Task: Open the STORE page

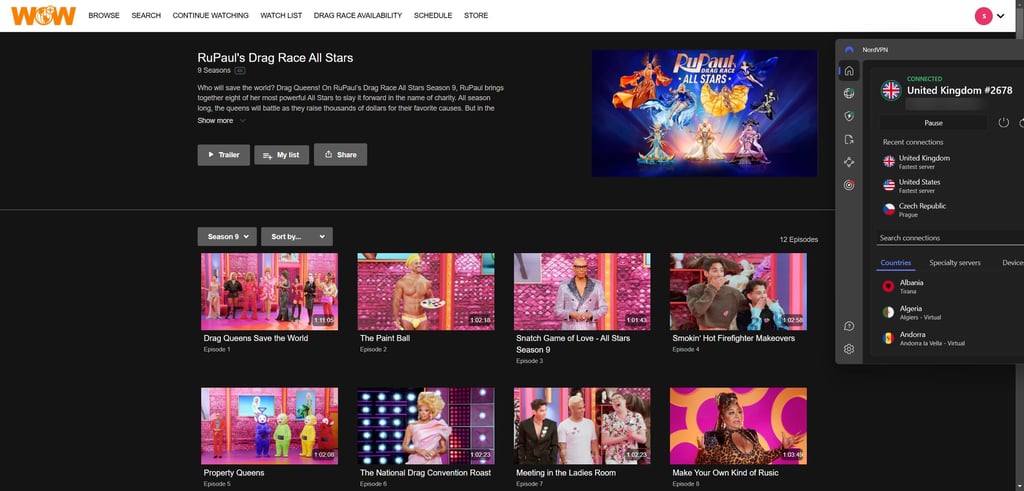Action: click(475, 16)
